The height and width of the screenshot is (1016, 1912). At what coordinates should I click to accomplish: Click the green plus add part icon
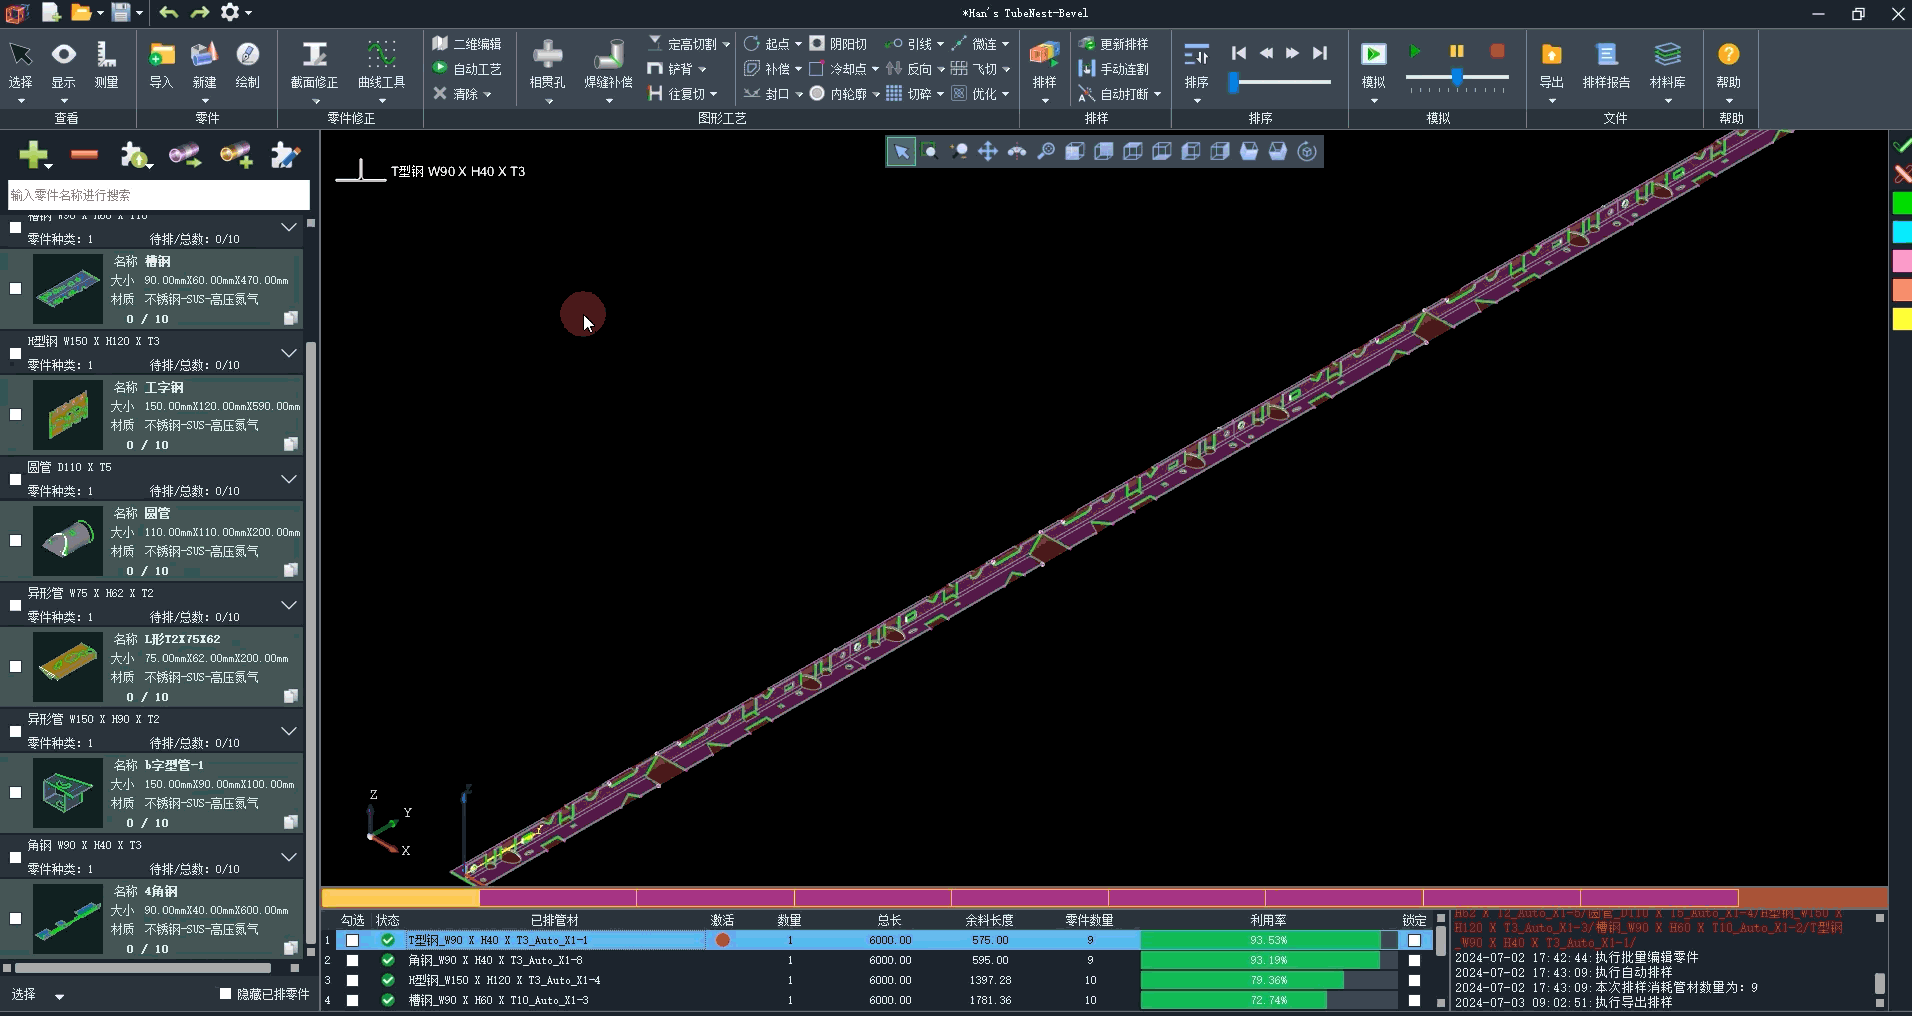(33, 155)
